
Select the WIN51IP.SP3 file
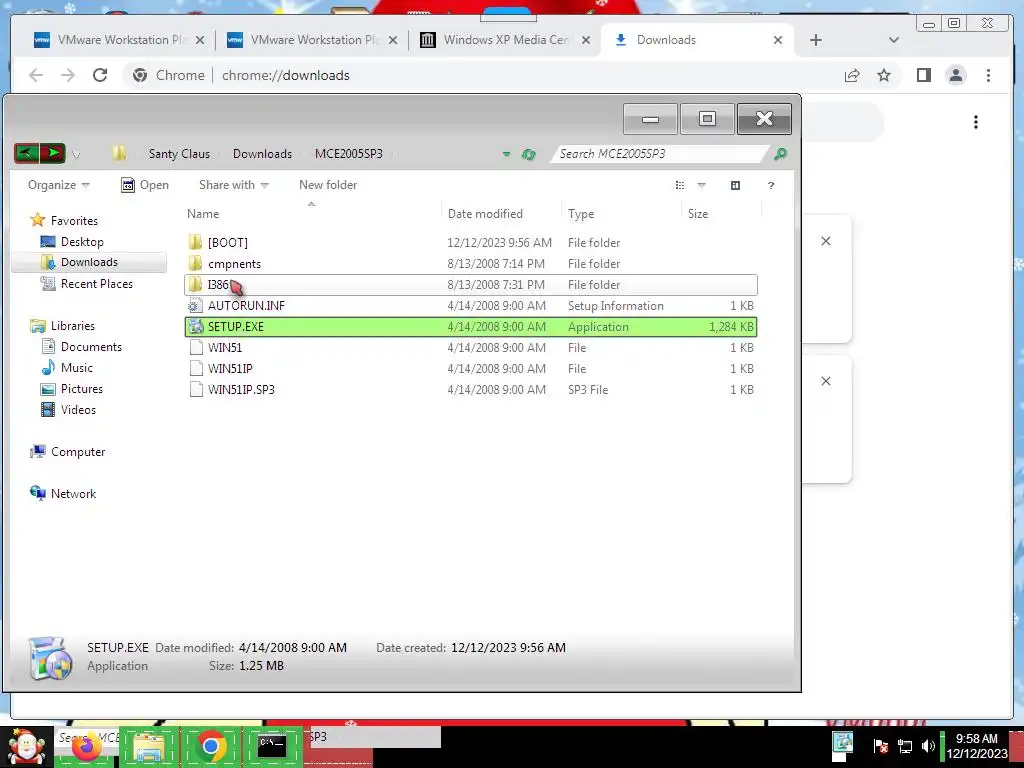click(x=470, y=389)
